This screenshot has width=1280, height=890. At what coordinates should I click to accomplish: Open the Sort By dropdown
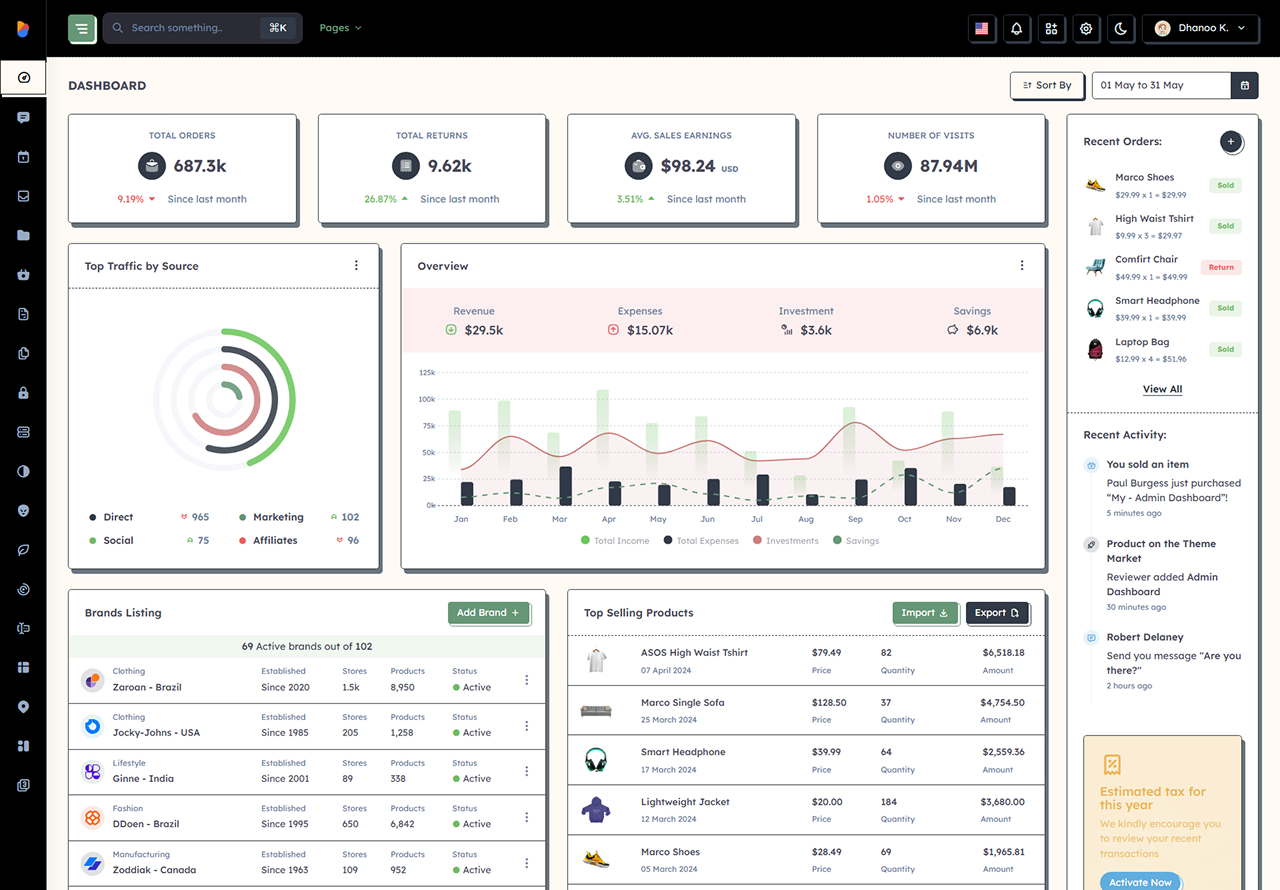[1047, 85]
